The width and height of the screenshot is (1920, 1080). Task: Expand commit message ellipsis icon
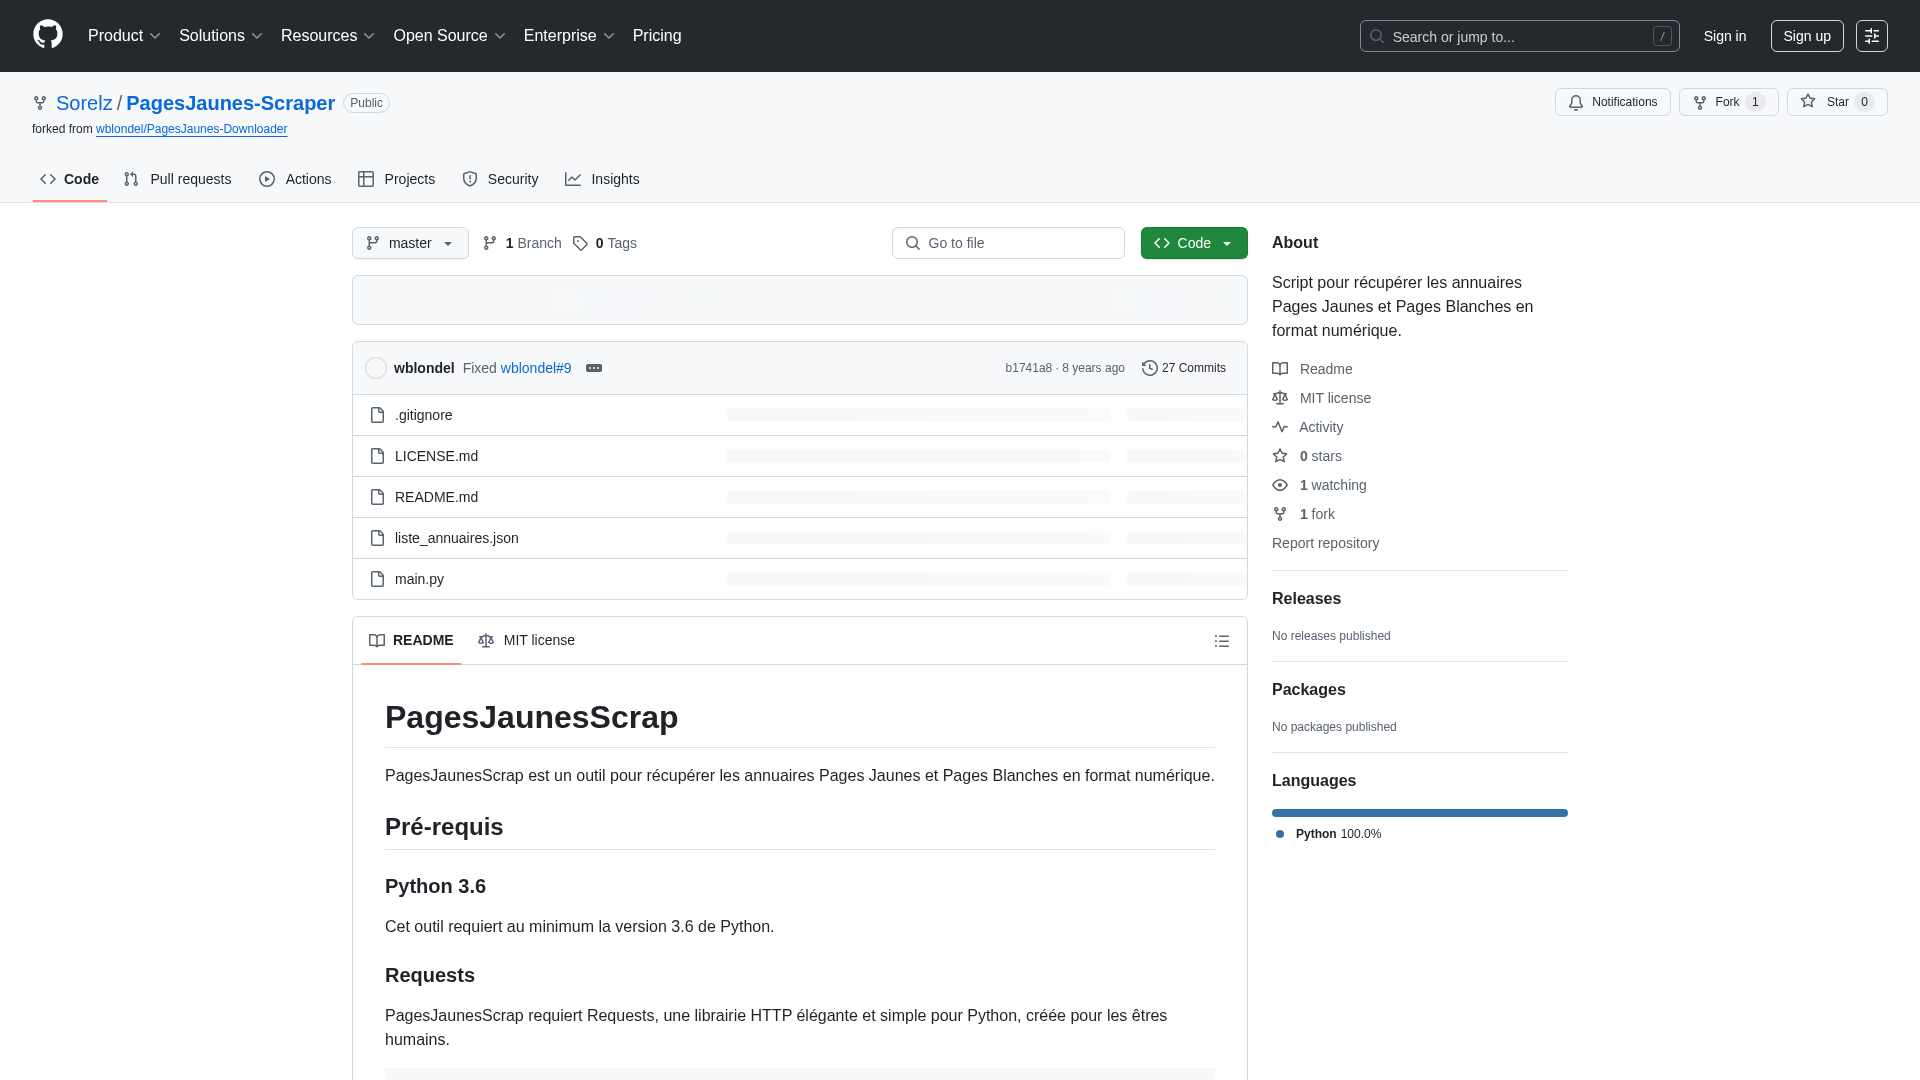[594, 368]
